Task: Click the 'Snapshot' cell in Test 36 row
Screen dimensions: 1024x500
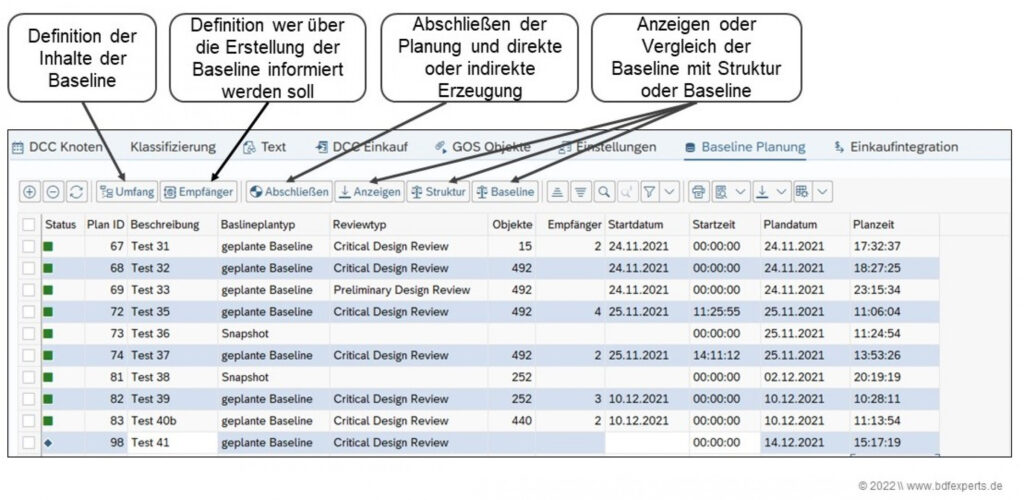Action: tap(274, 334)
